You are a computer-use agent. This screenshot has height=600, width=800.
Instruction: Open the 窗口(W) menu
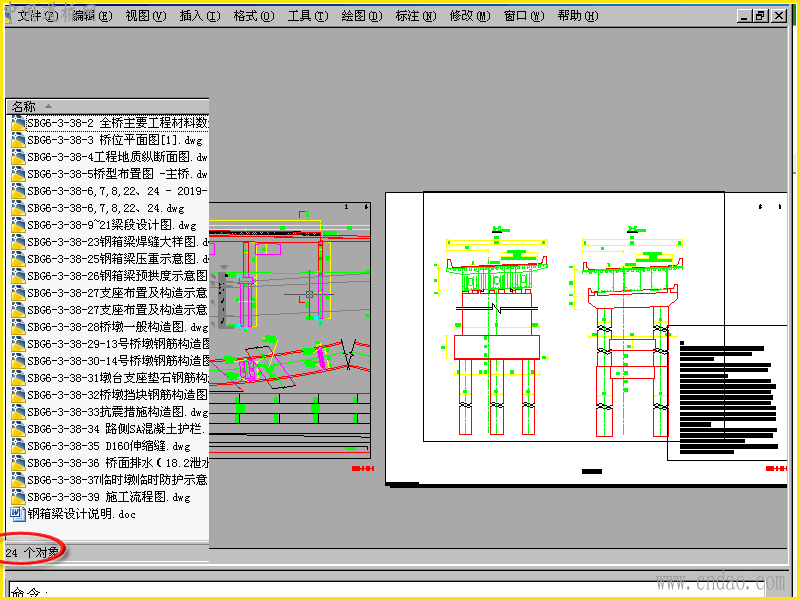click(524, 16)
